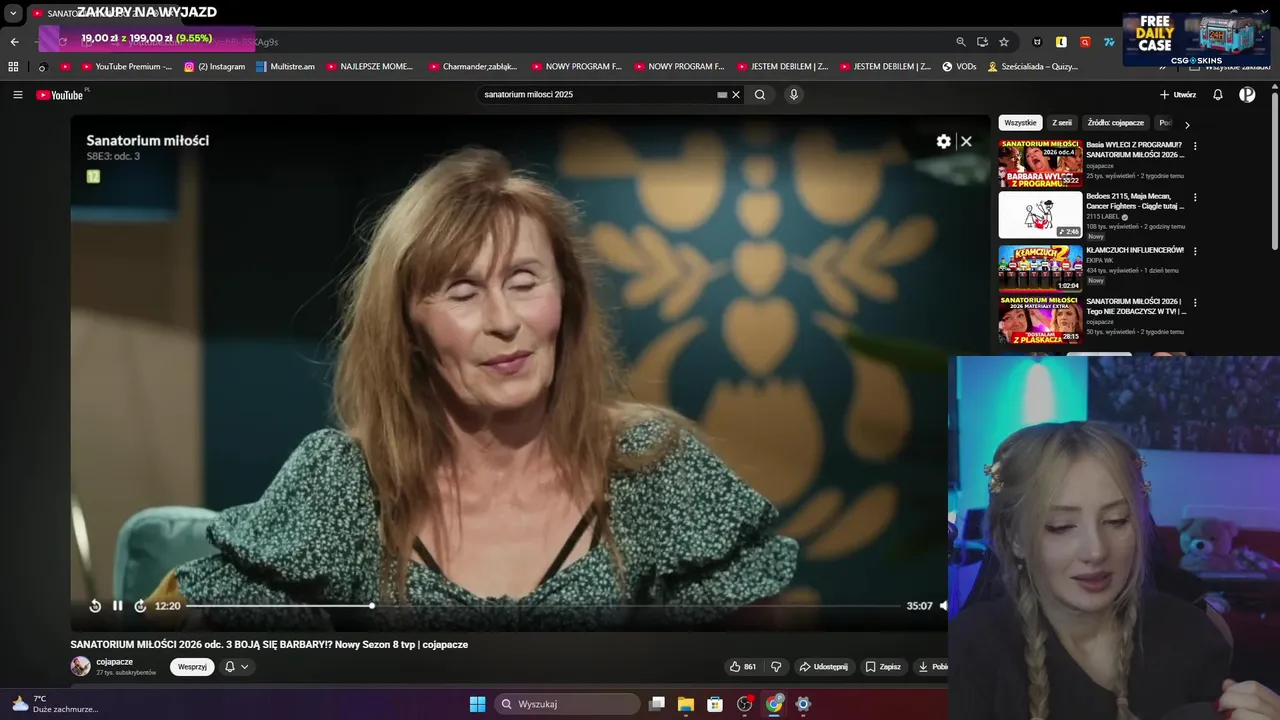Open the on-screen keyboard icon in the search box
This screenshot has height=720, width=1280.
pos(722,95)
